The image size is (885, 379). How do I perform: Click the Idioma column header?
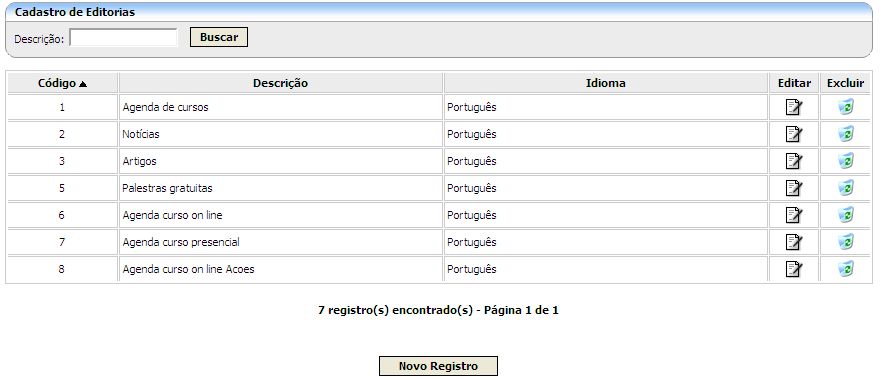point(606,83)
